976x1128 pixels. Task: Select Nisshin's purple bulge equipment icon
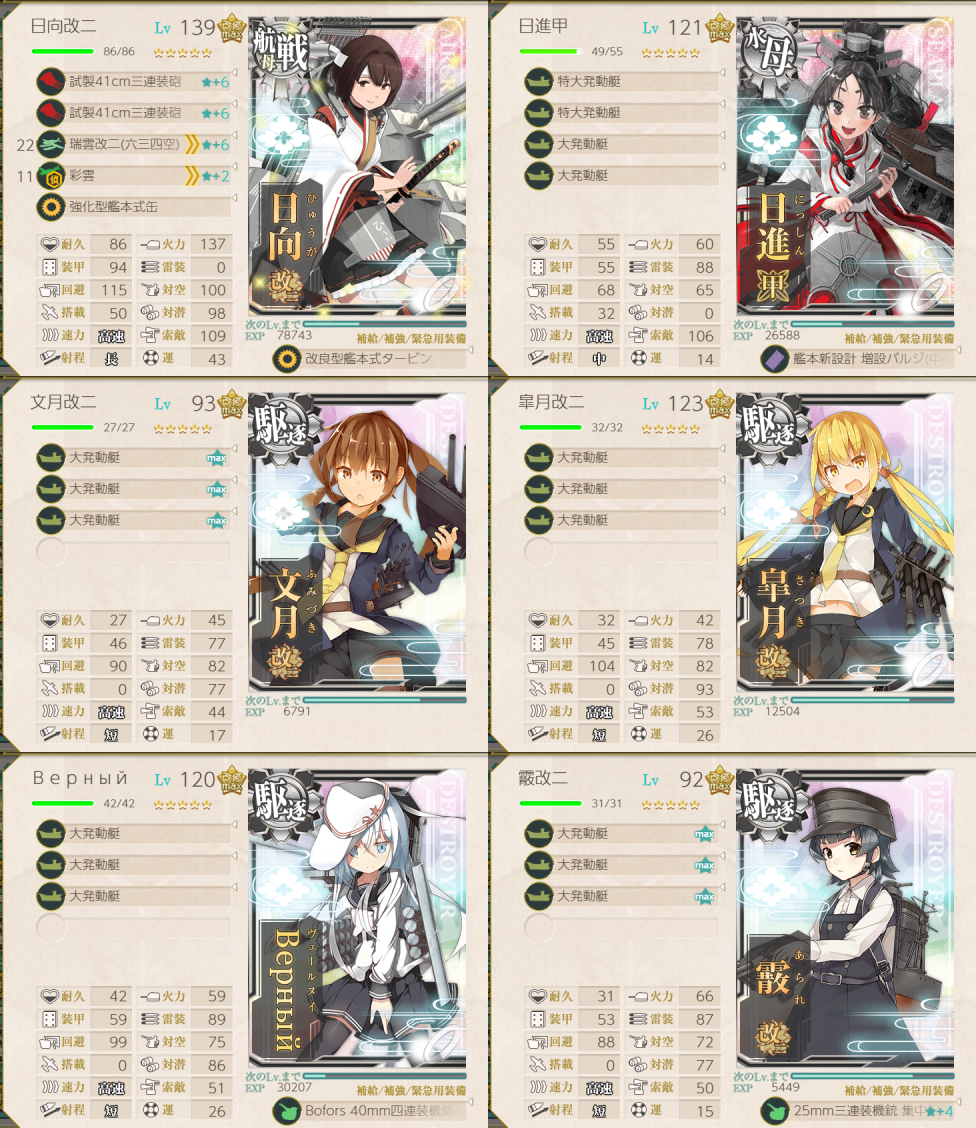click(775, 358)
